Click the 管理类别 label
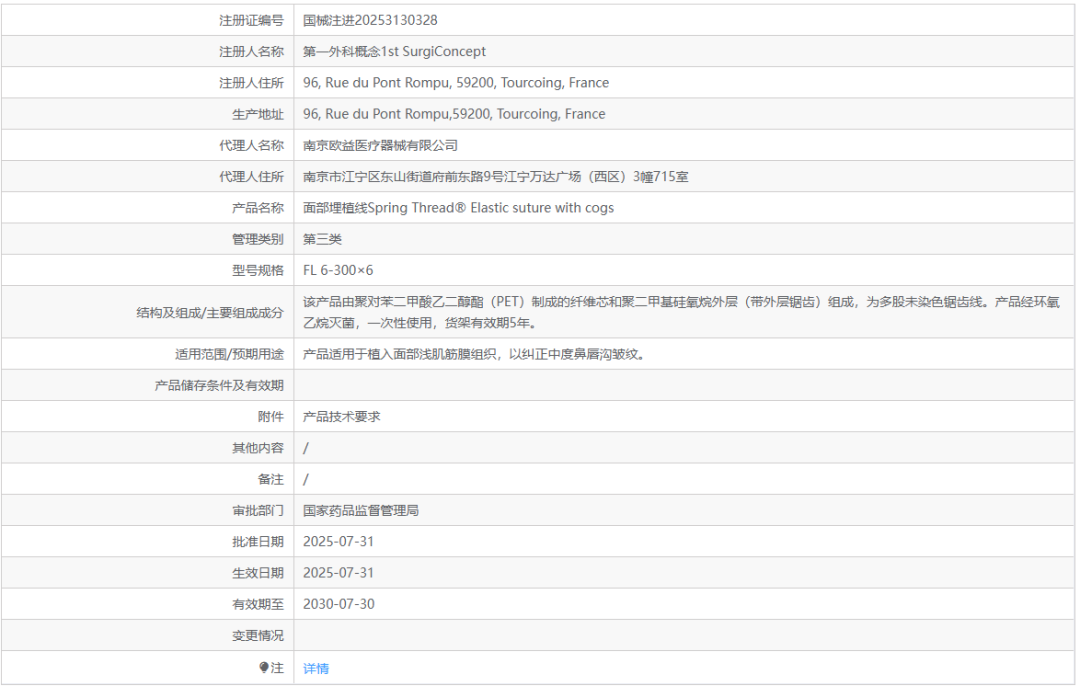1080x686 pixels. (258, 239)
